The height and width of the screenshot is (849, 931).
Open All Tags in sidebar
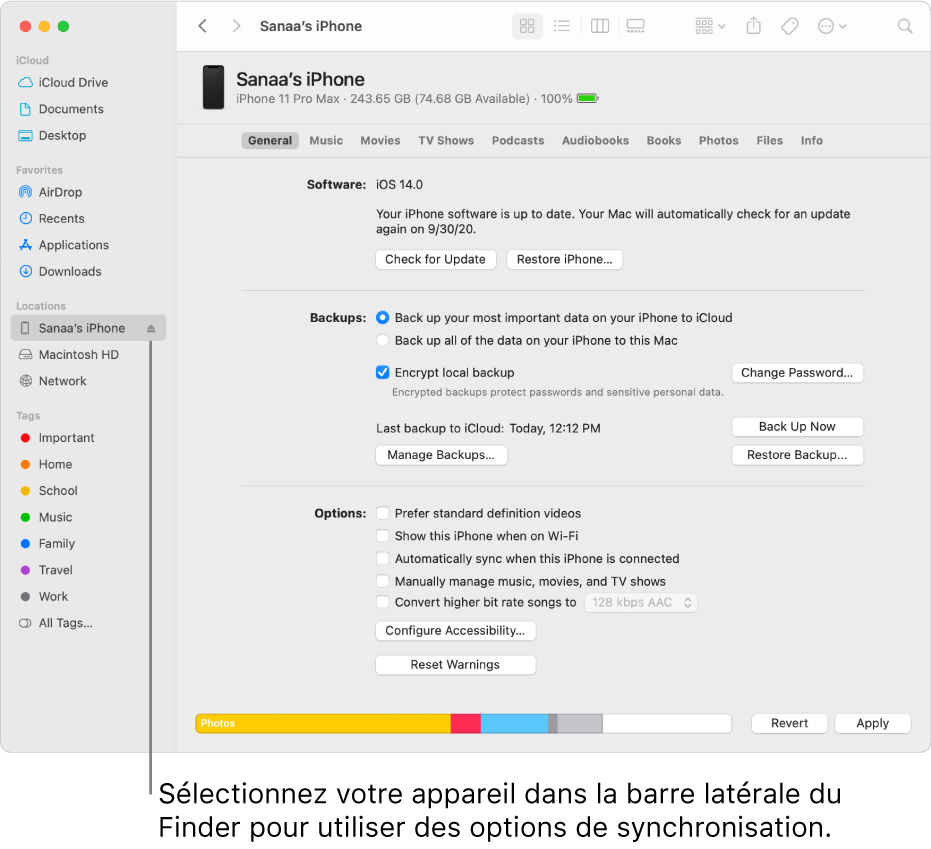point(56,623)
